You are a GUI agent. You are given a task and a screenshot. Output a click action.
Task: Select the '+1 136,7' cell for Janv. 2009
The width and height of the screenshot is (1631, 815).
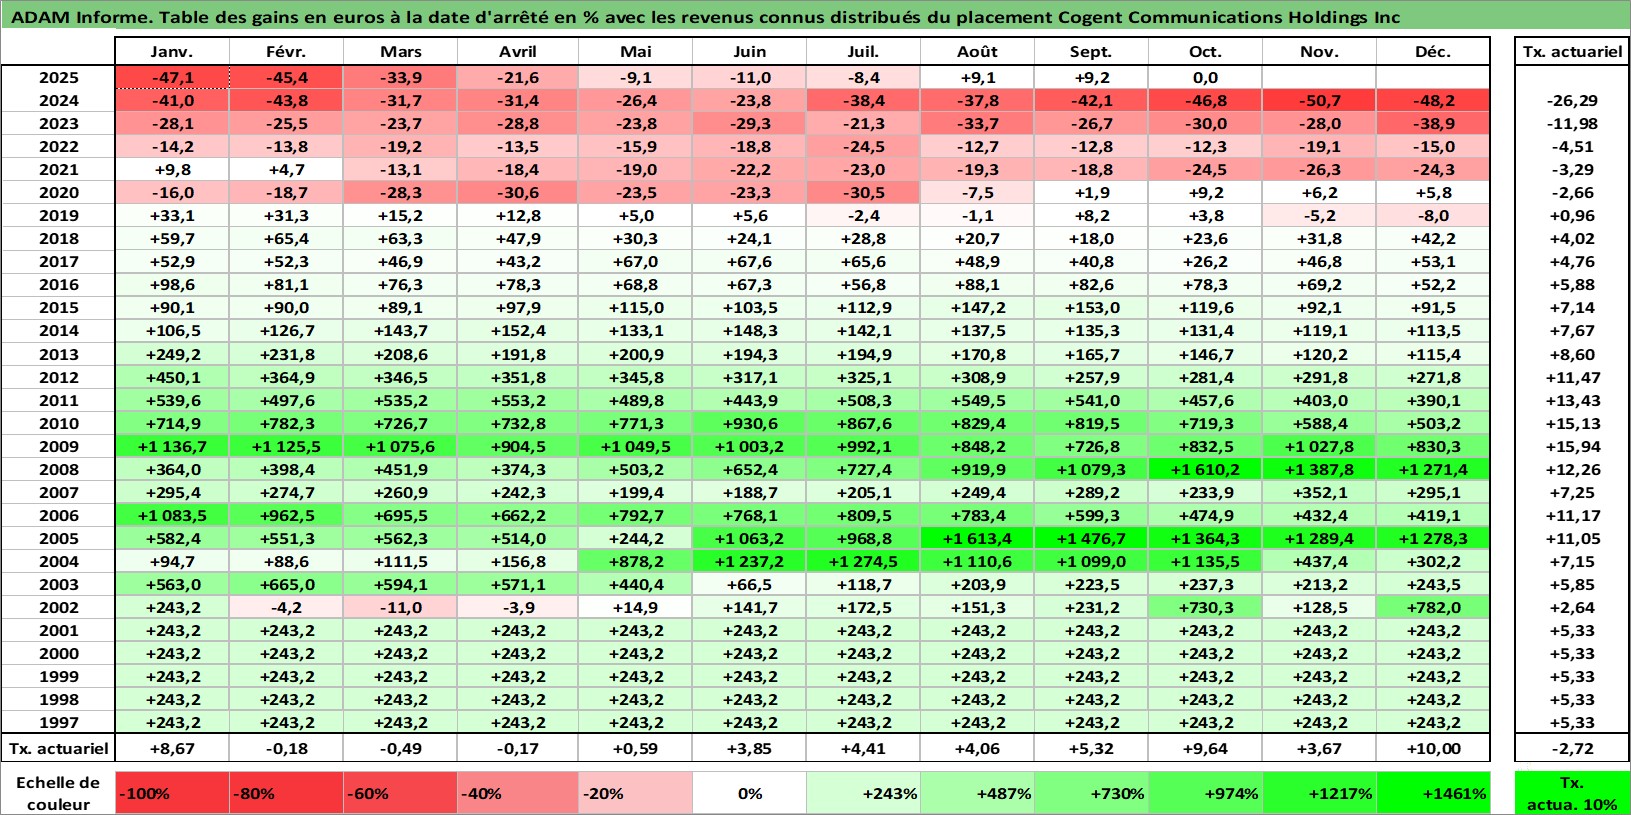(x=172, y=446)
